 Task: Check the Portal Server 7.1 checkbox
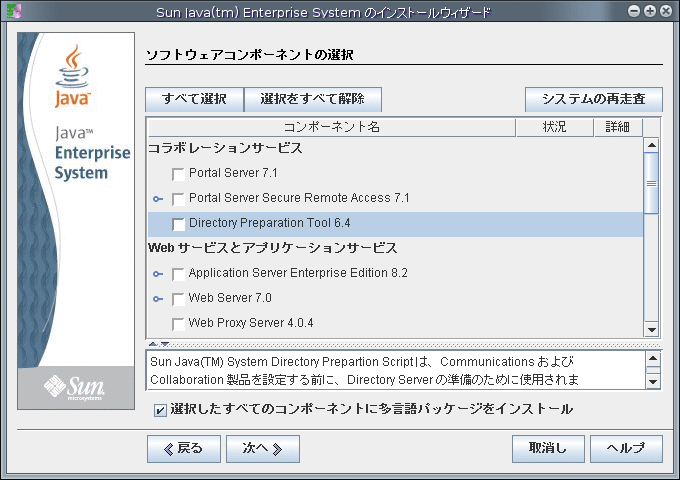tap(178, 174)
